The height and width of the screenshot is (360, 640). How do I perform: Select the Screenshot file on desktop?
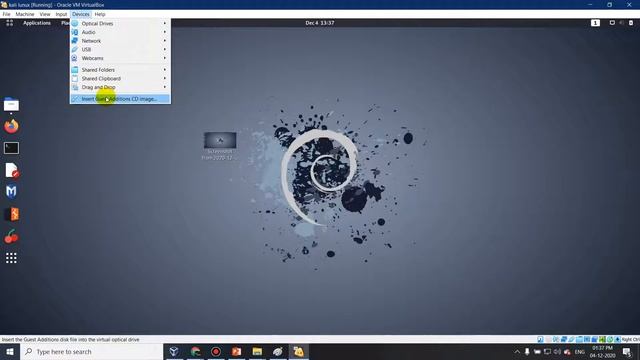(220, 146)
